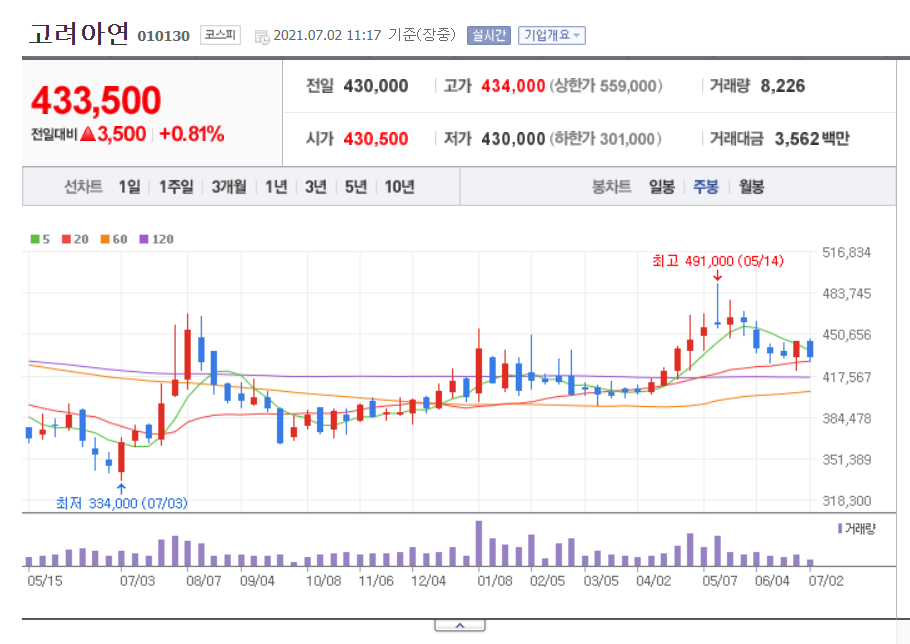Click the clock calendar icon beside date
910x644 pixels.
click(x=262, y=37)
